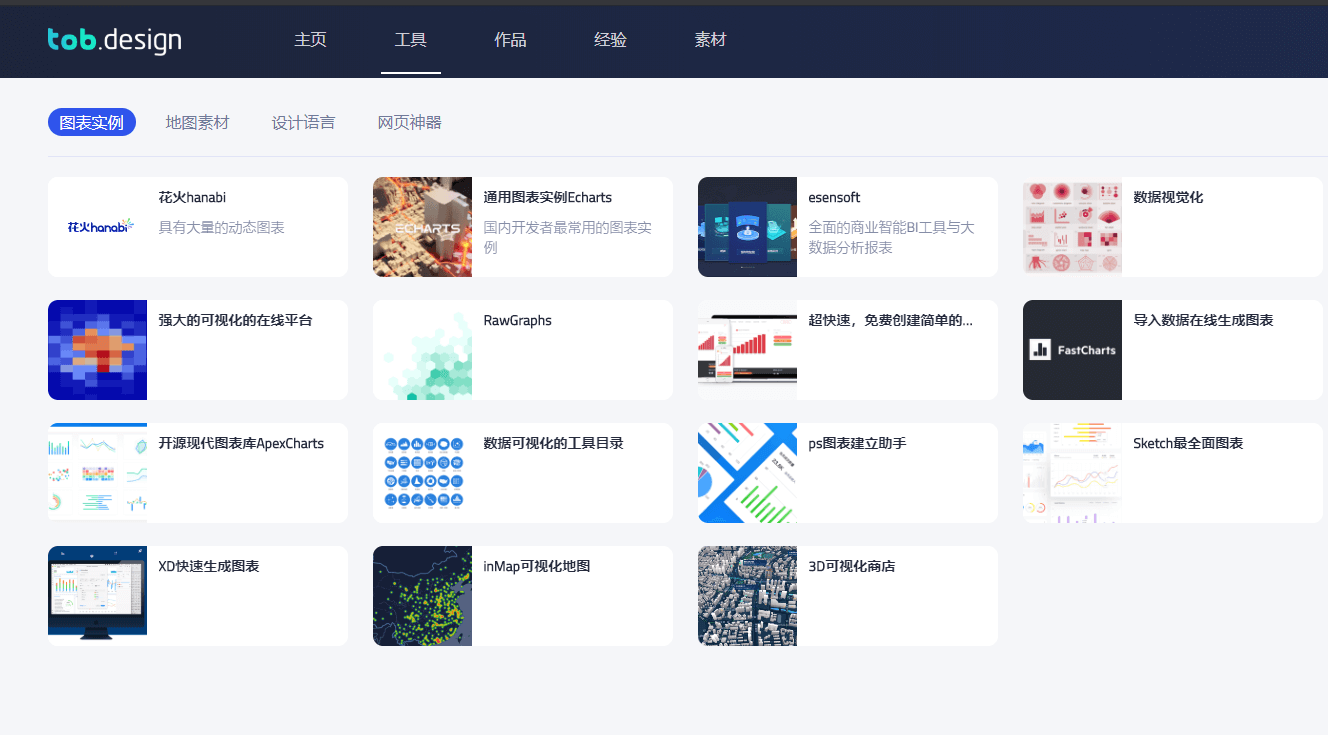Open the RawGraphs title link
This screenshot has height=735, width=1328.
tap(517, 320)
